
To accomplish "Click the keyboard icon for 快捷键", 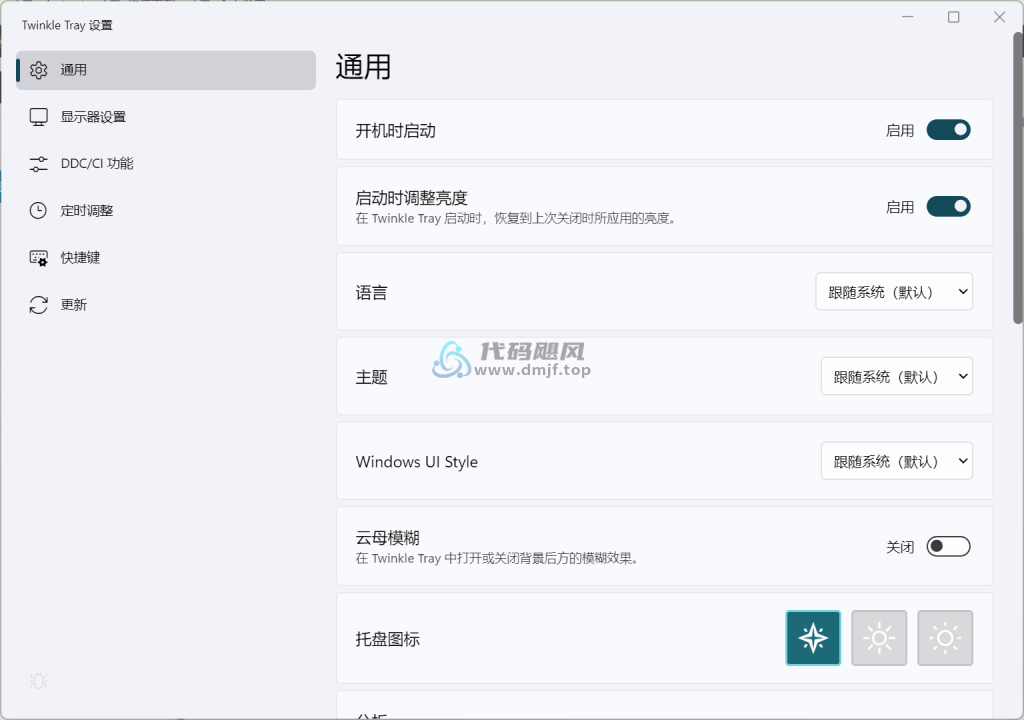I will (39, 257).
